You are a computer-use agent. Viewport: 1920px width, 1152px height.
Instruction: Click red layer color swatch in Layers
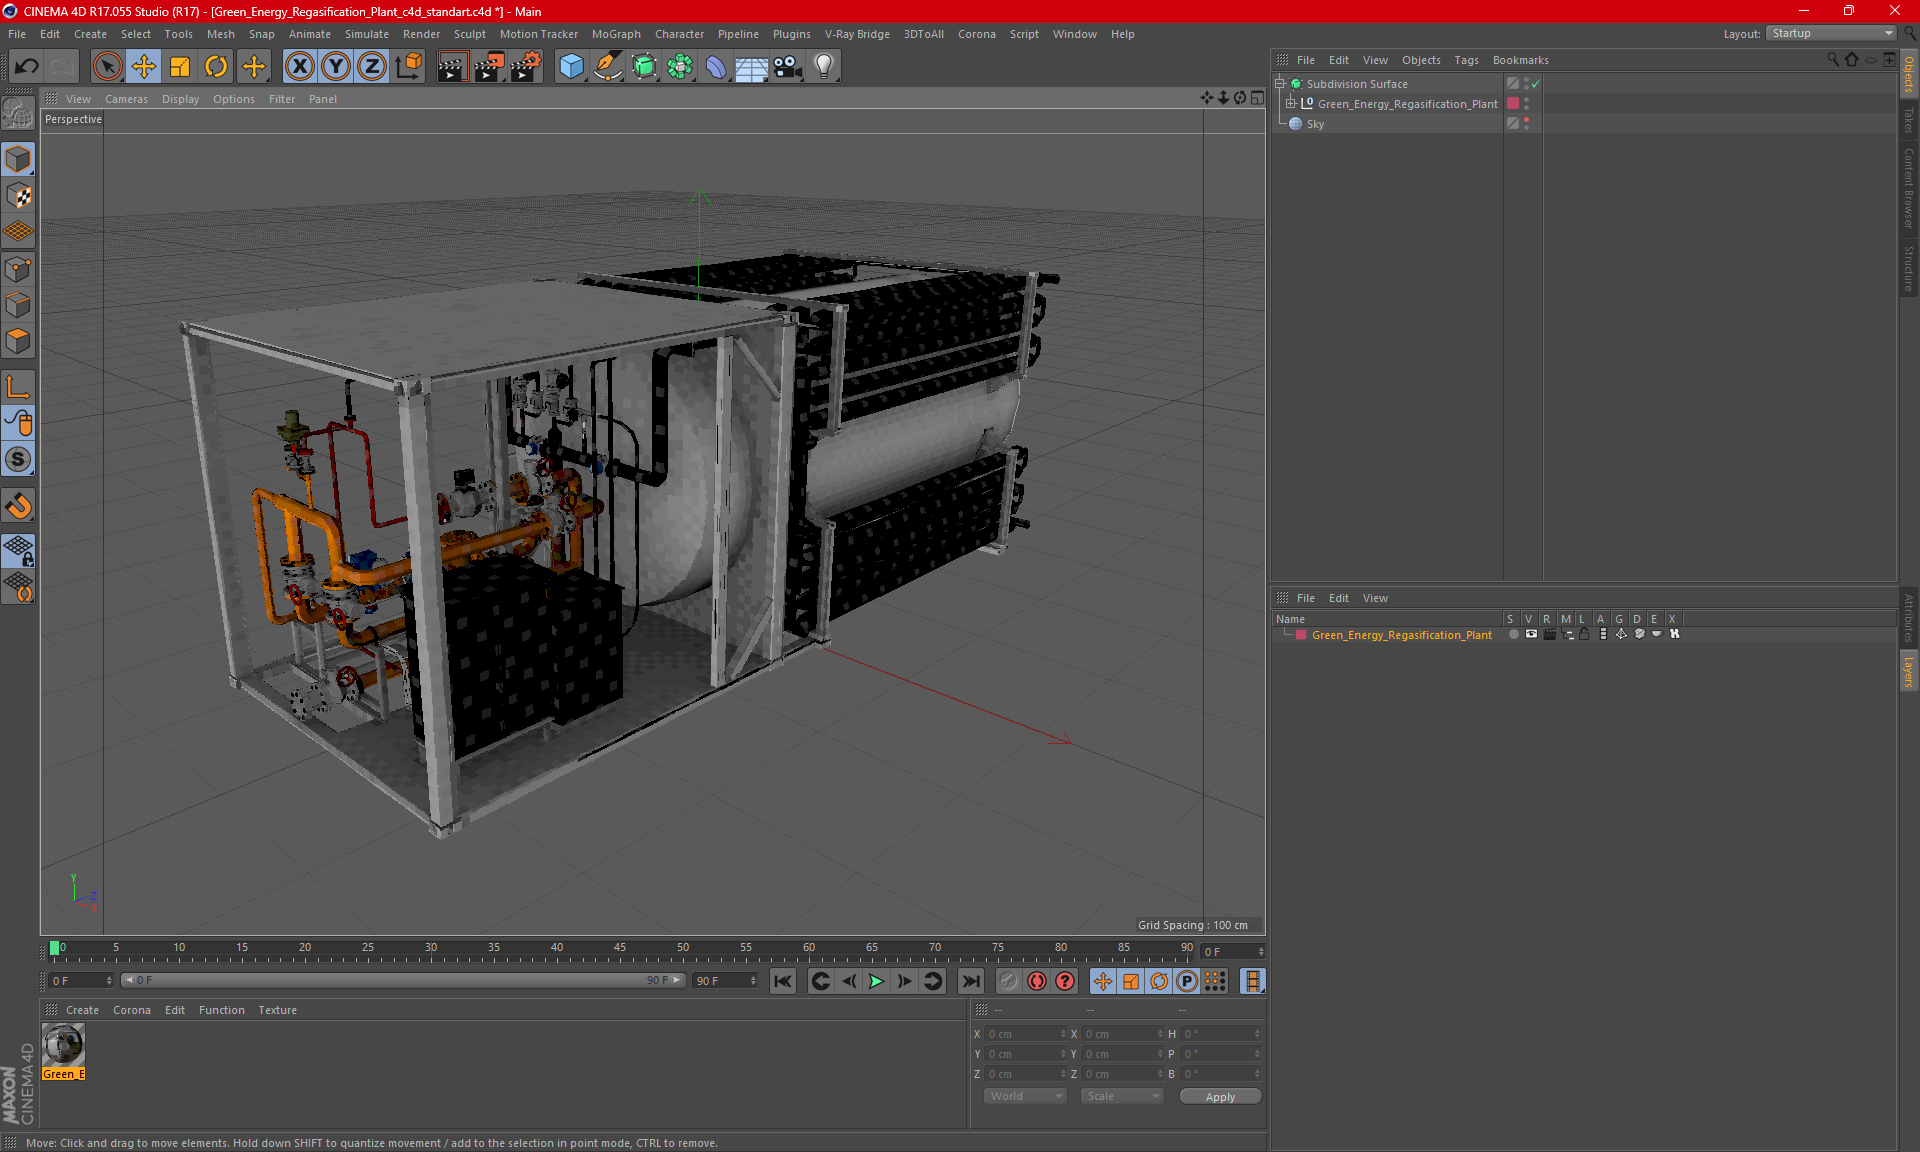pos(1301,635)
